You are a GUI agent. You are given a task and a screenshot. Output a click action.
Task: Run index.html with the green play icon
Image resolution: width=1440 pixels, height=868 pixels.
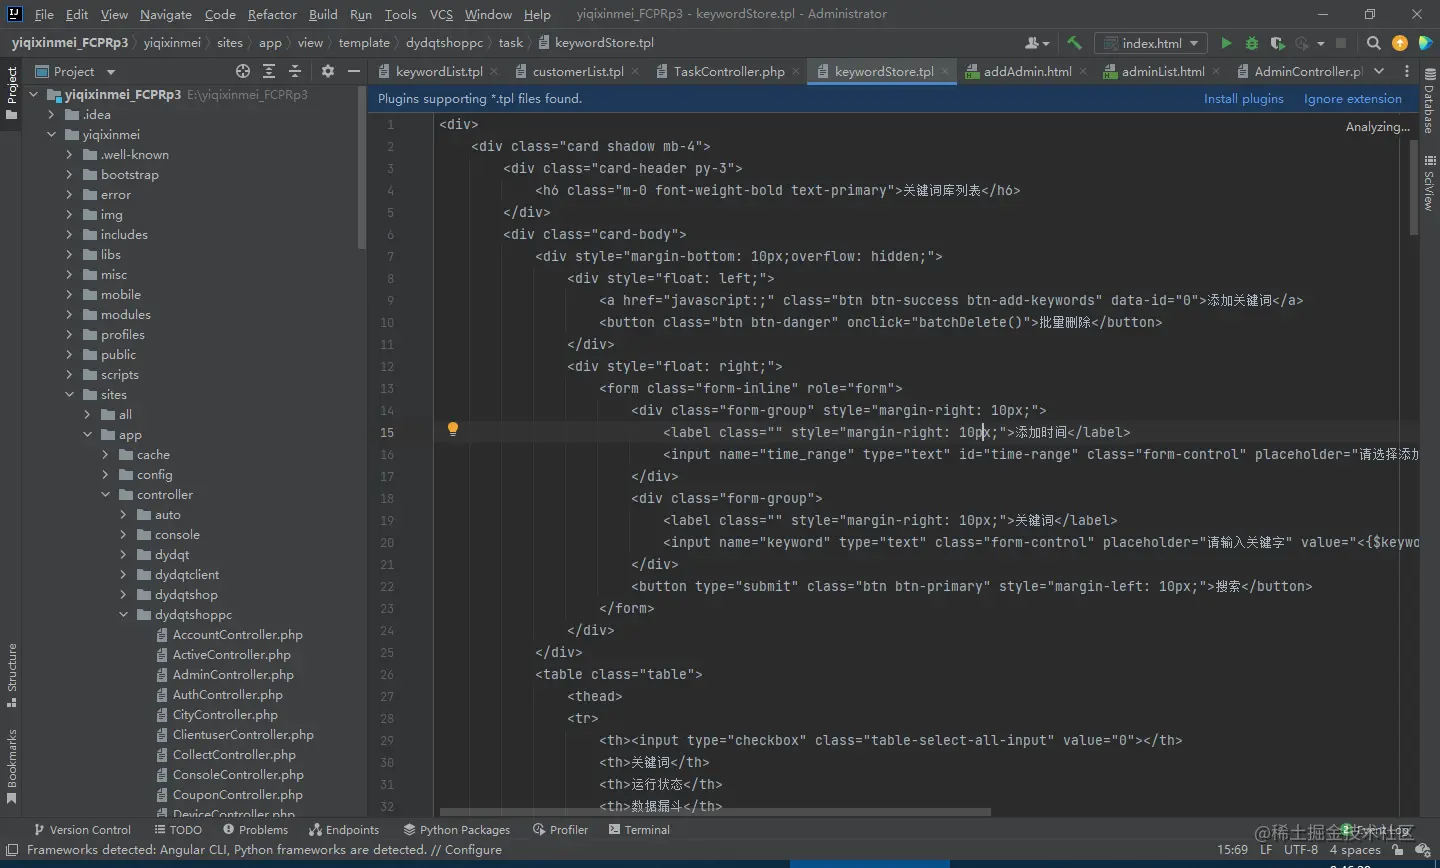click(x=1226, y=43)
